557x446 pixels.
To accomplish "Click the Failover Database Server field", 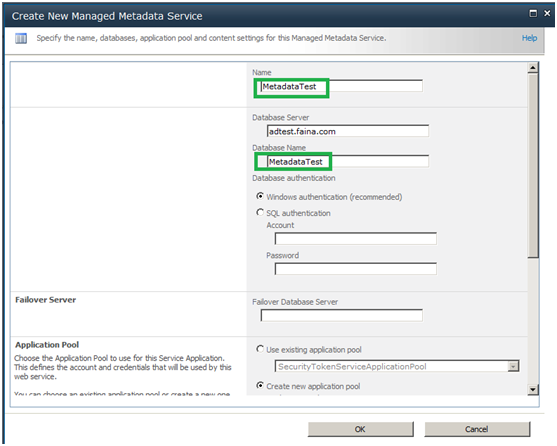I will pos(341,315).
